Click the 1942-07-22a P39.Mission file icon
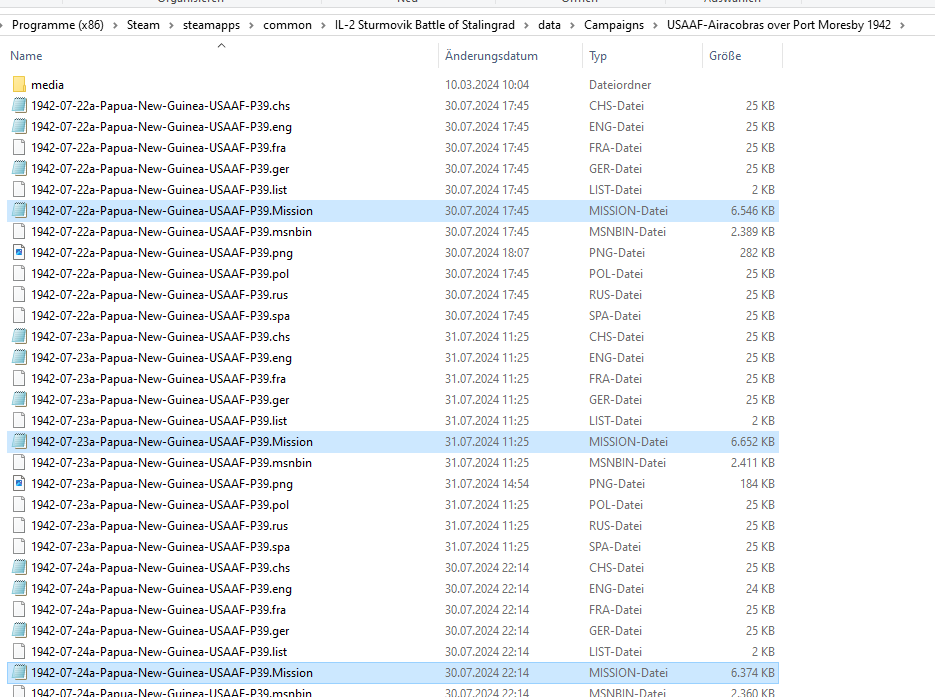 (x=19, y=211)
